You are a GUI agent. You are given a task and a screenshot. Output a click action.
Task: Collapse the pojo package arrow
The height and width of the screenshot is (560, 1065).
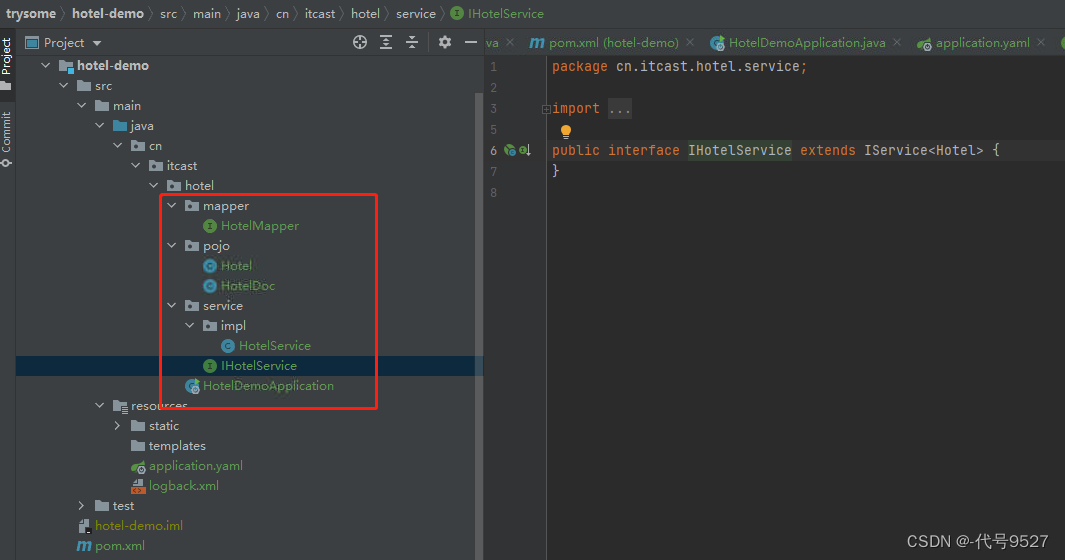[x=172, y=245]
